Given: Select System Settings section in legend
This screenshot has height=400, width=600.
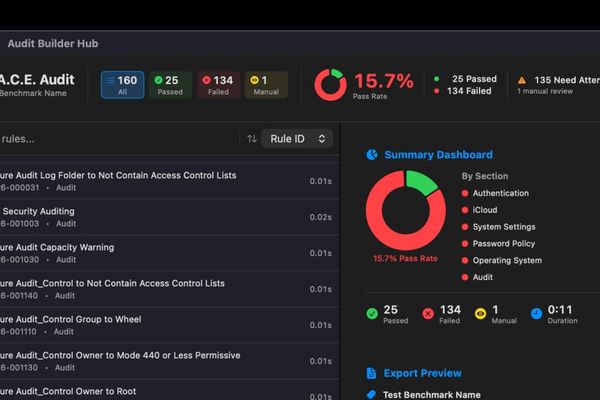Looking at the screenshot, I should pyautogui.click(x=499, y=227).
